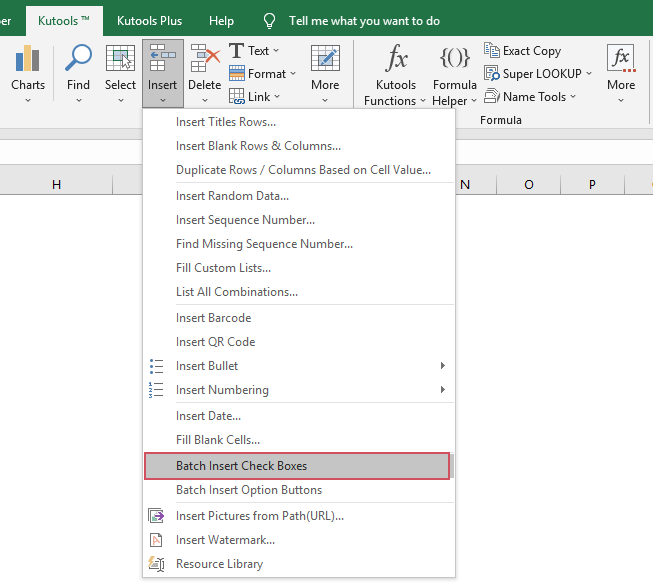
Task: Expand the Charts dropdown arrow
Action: pos(28,100)
